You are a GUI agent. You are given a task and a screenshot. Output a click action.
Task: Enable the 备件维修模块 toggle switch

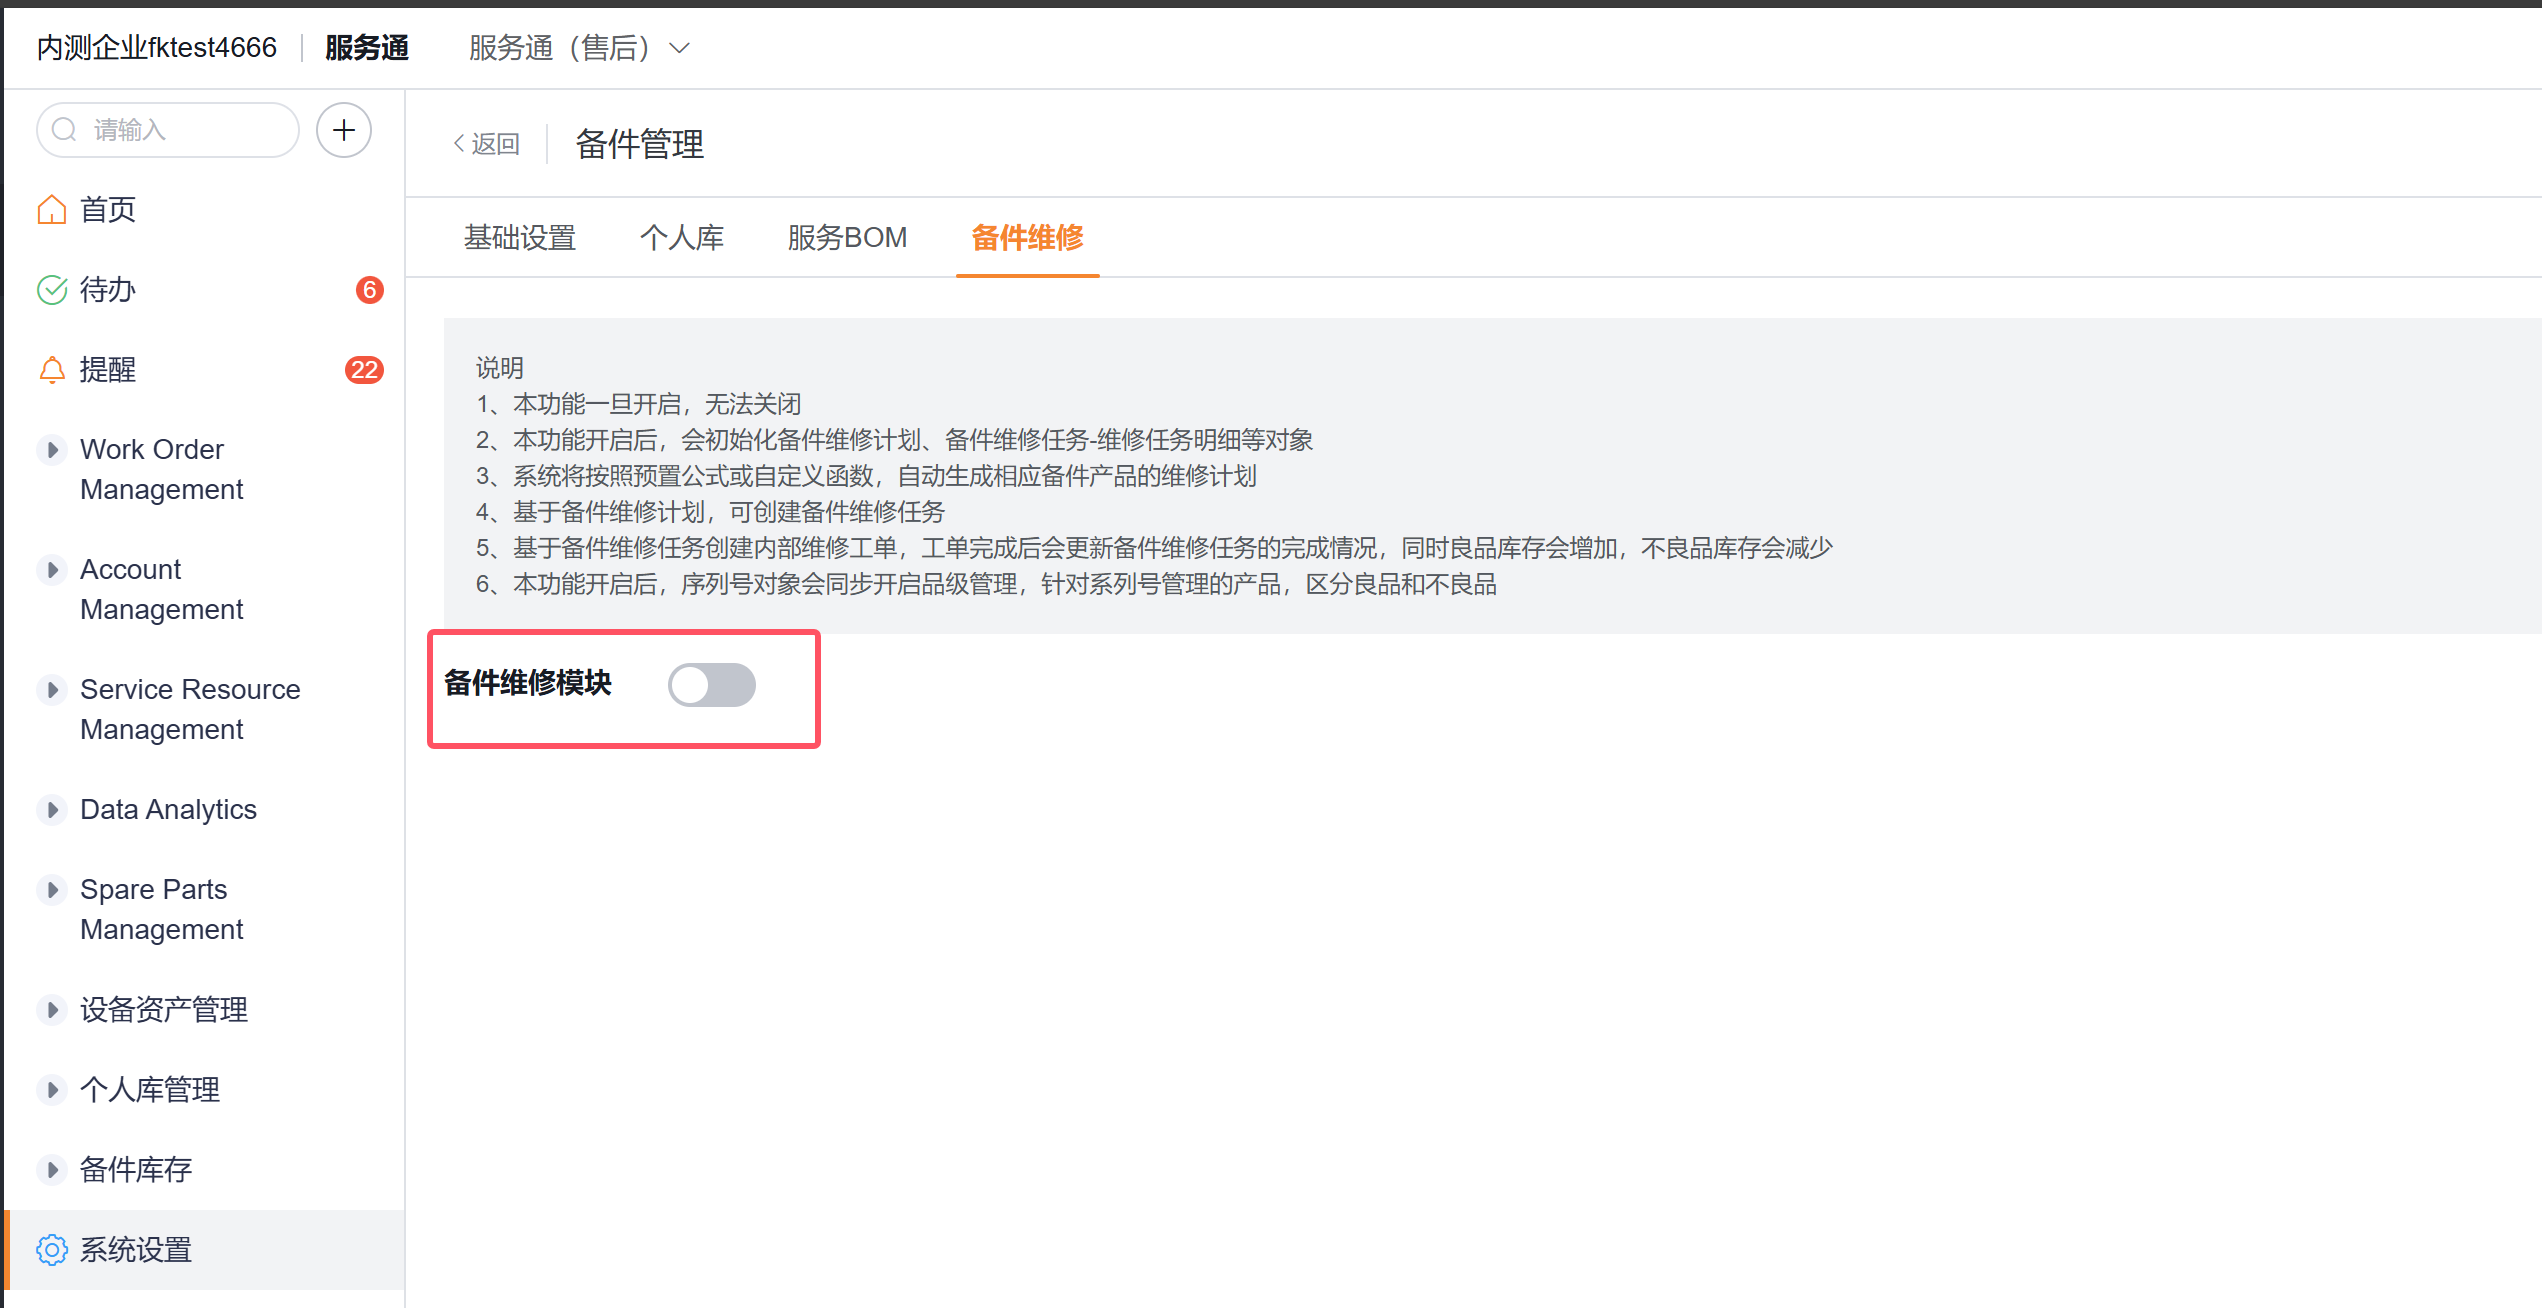pyautogui.click(x=712, y=685)
